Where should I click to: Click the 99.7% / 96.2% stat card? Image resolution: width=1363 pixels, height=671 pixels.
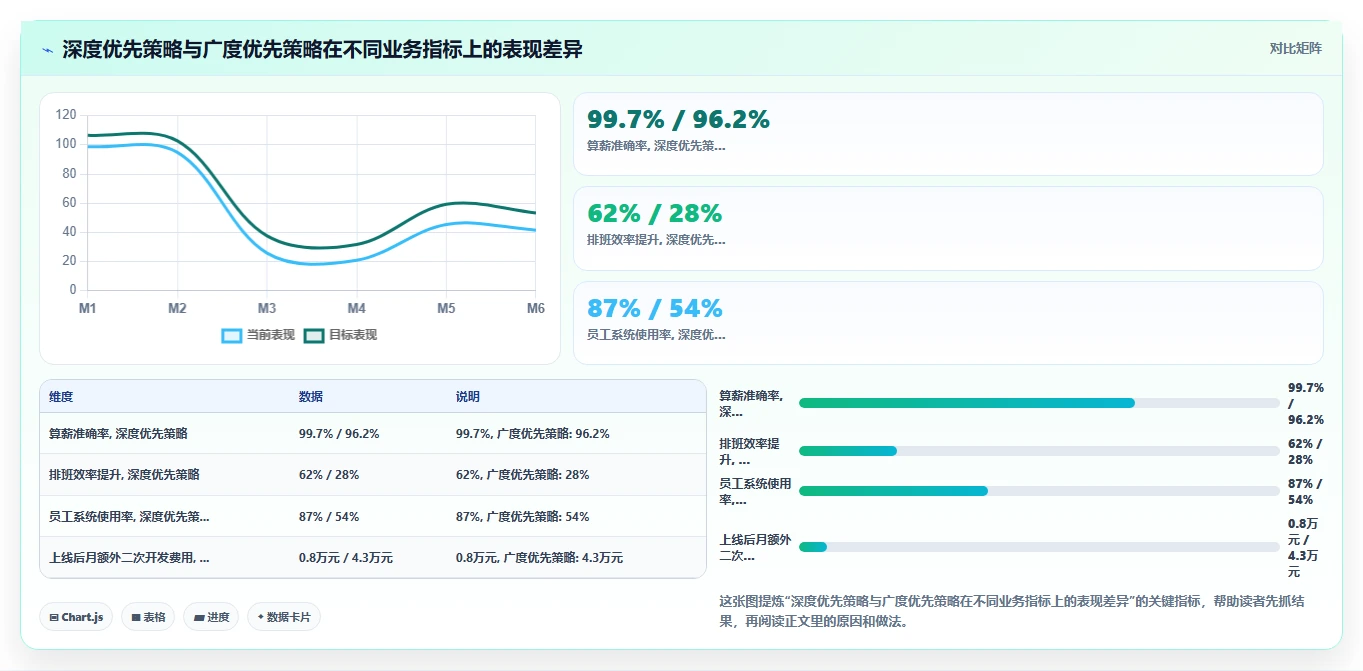pos(948,134)
